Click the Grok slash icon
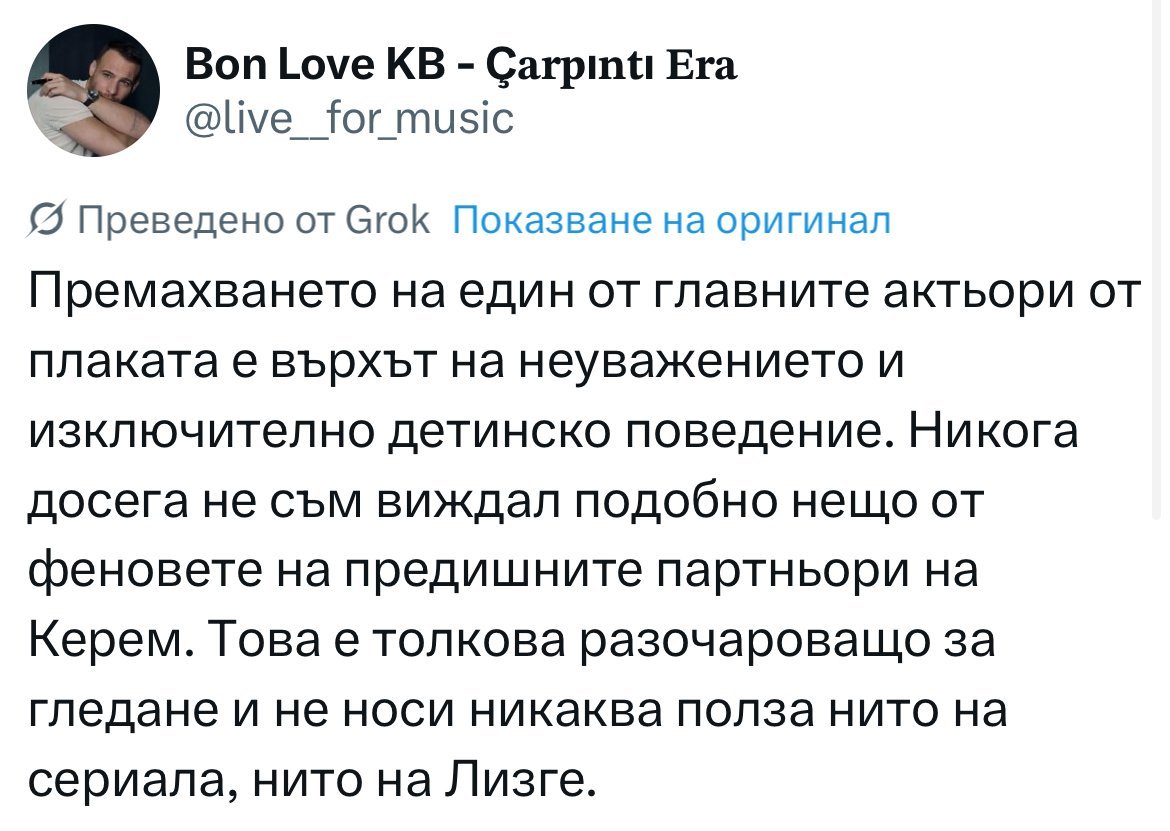Viewport: 1170px width, 831px height. (44, 219)
